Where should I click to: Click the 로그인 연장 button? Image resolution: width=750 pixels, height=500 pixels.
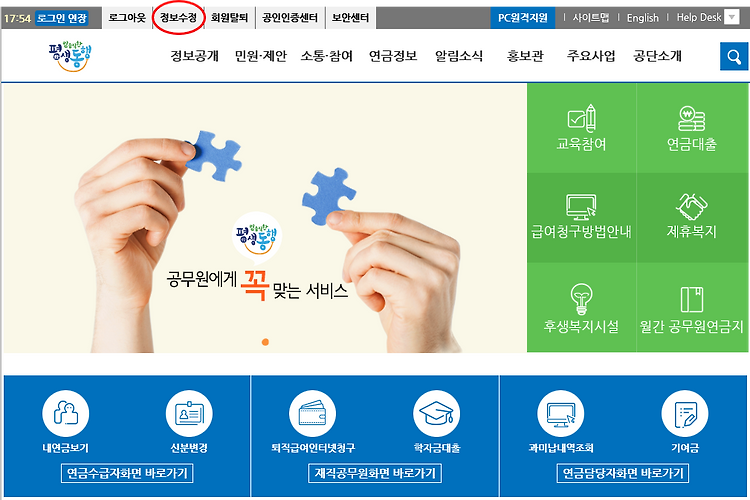coord(62,18)
